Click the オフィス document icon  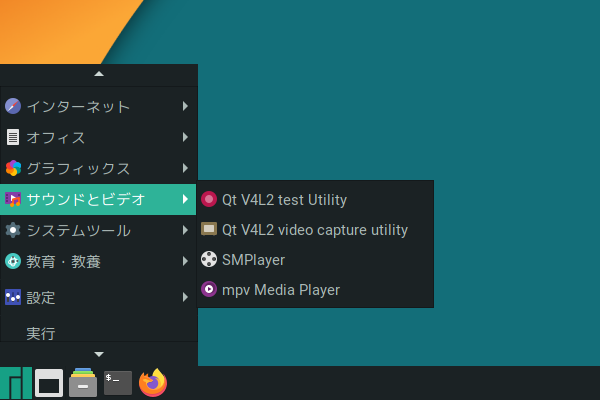coord(13,137)
